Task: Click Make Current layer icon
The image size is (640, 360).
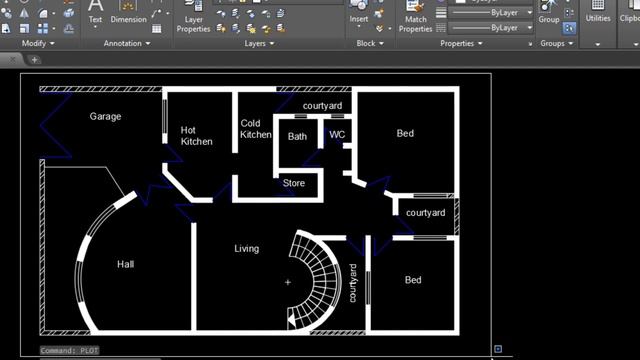Action: 281,13
